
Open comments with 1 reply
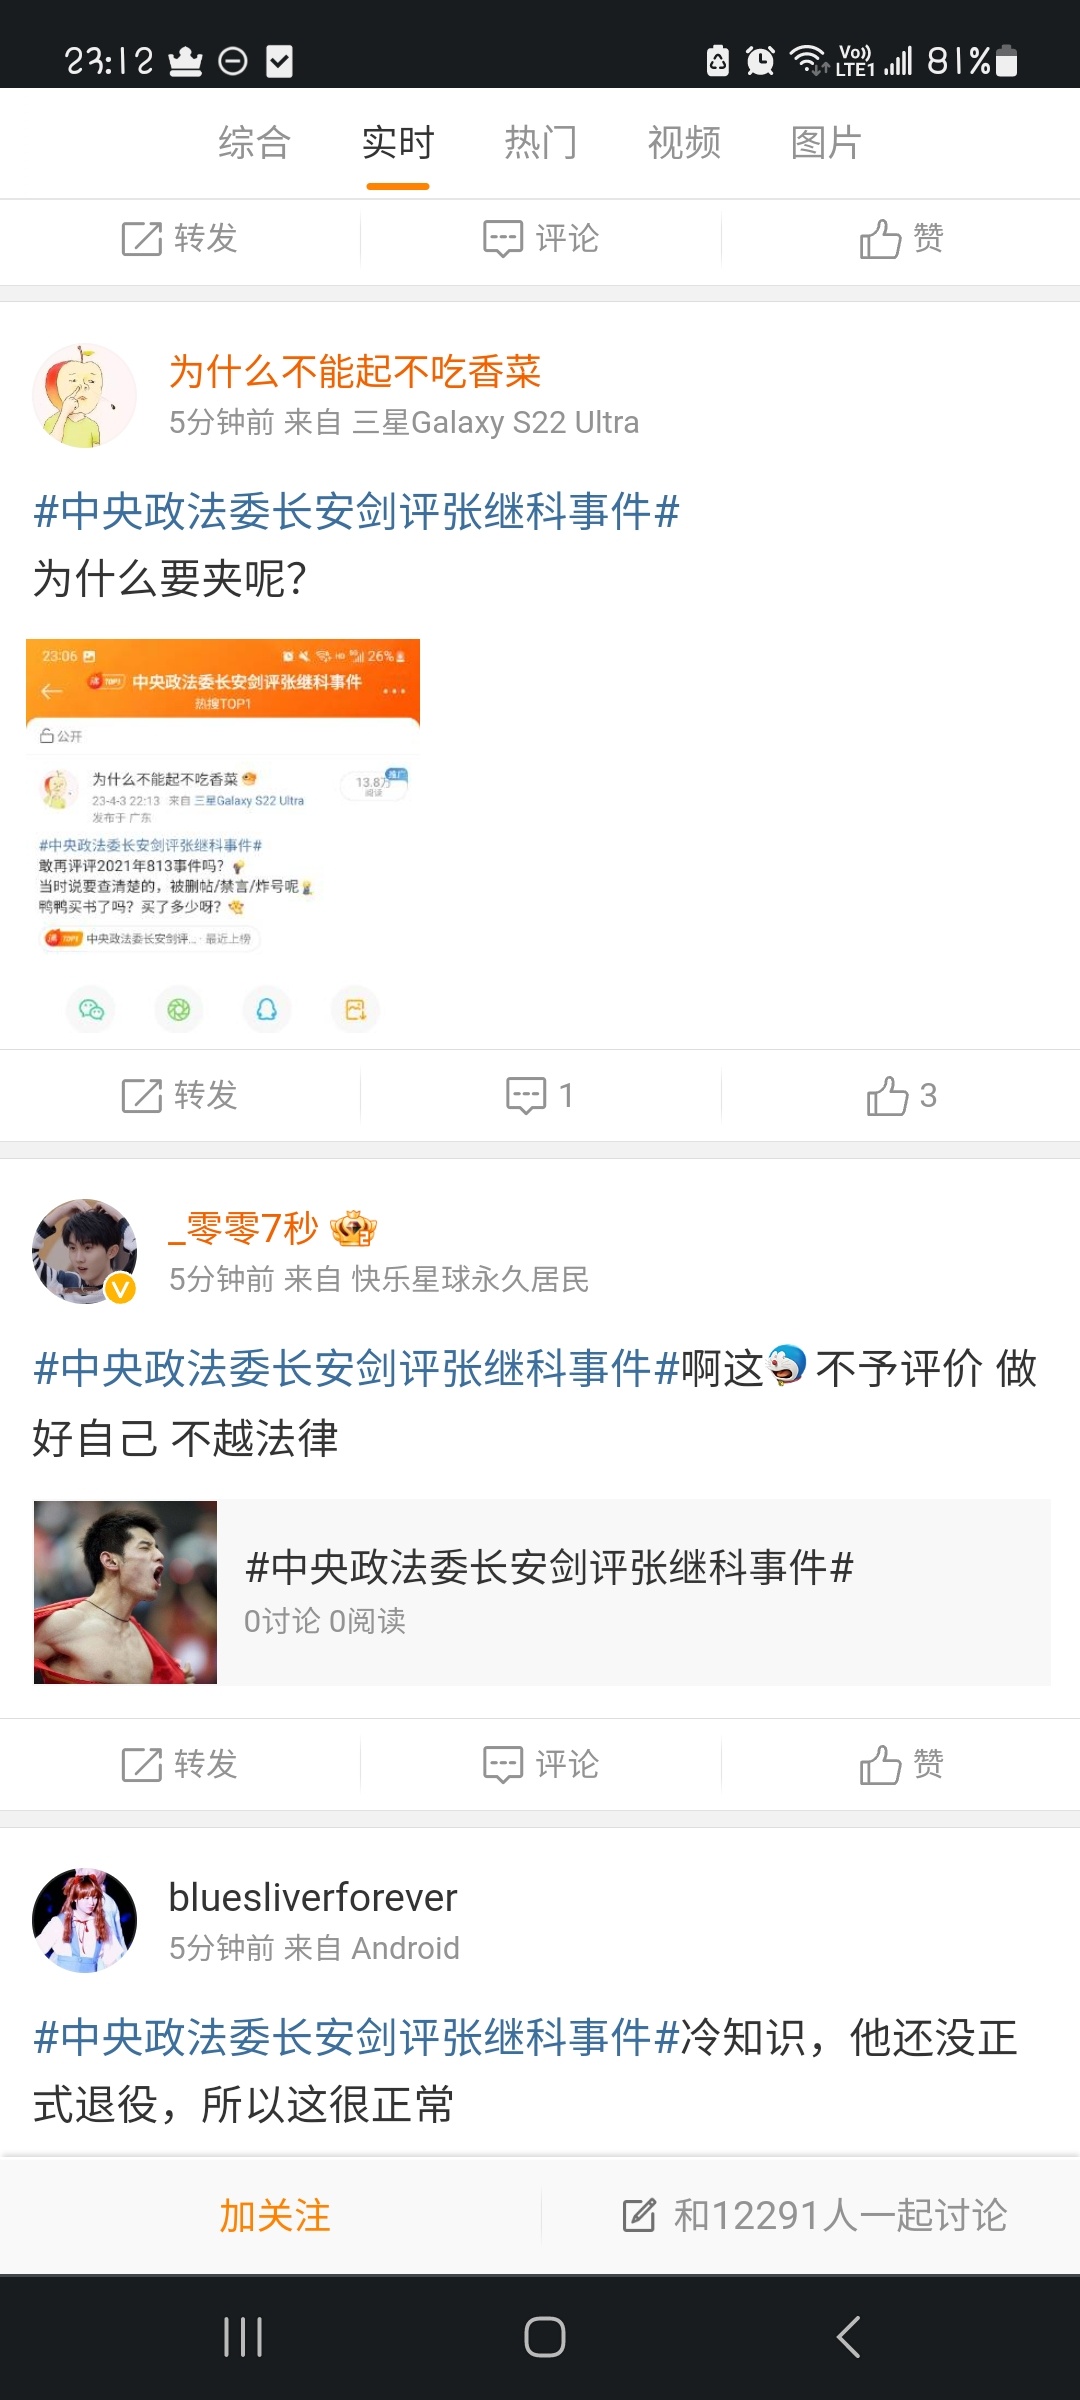tap(540, 1095)
